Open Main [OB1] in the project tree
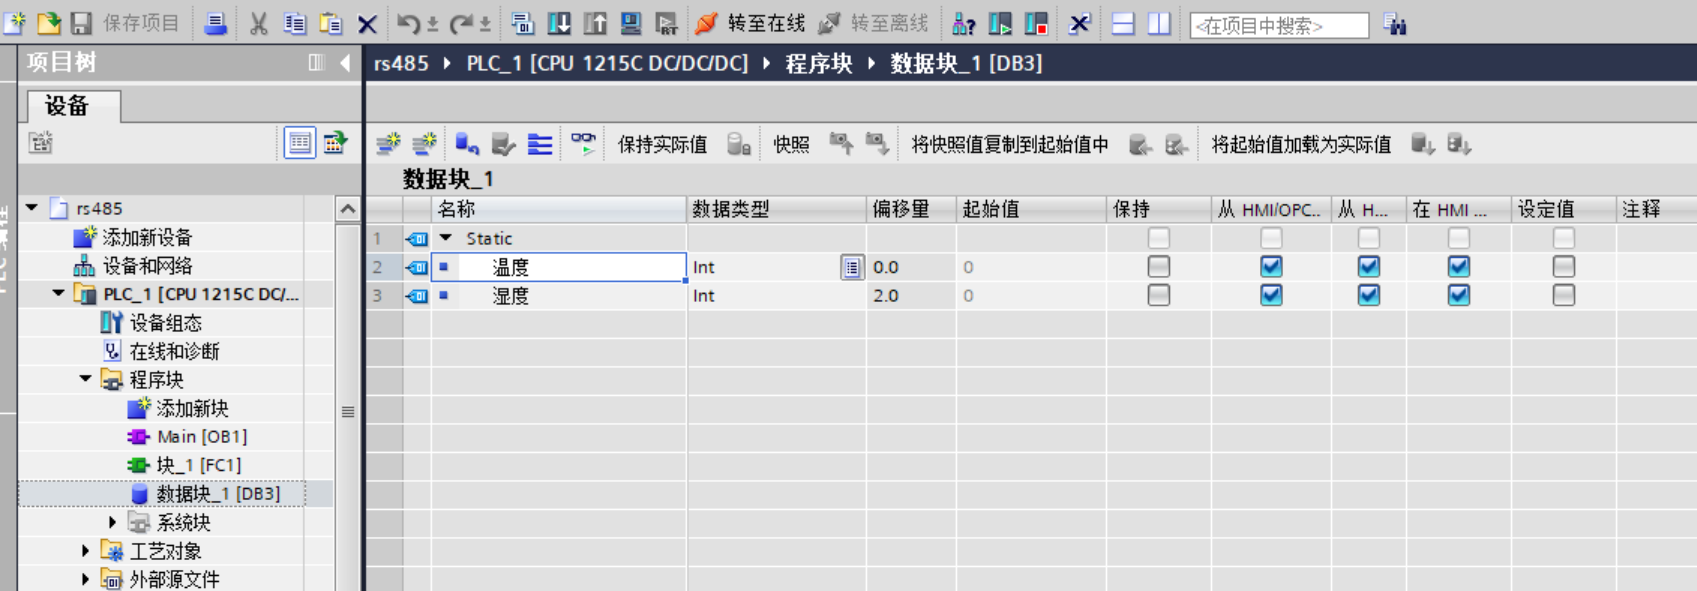Viewport: 1697px width, 591px height. tap(201, 437)
